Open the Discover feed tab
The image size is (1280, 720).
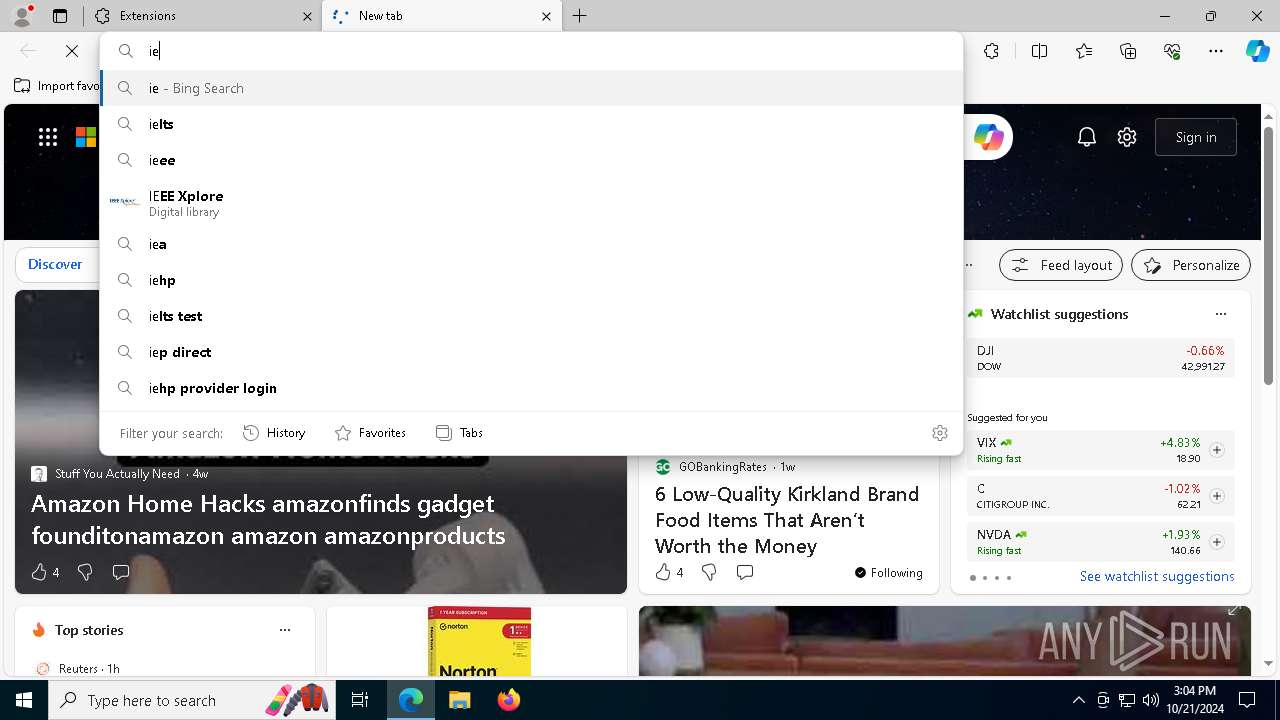pyautogui.click(x=55, y=265)
